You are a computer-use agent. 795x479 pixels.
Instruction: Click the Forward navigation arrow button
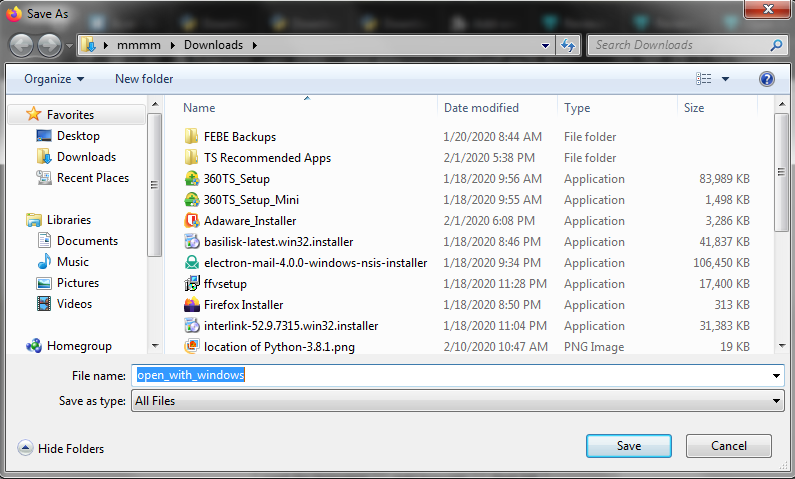pyautogui.click(x=49, y=46)
